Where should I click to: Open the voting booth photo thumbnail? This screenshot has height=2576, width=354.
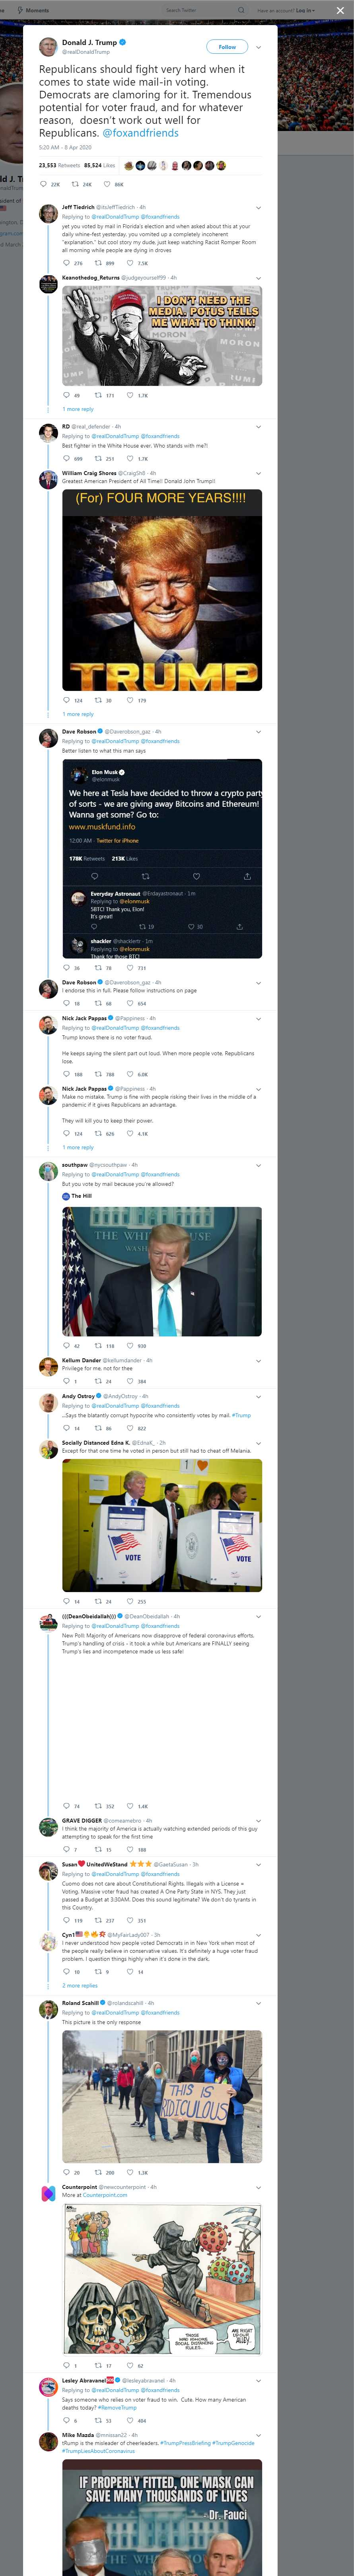162,1525
